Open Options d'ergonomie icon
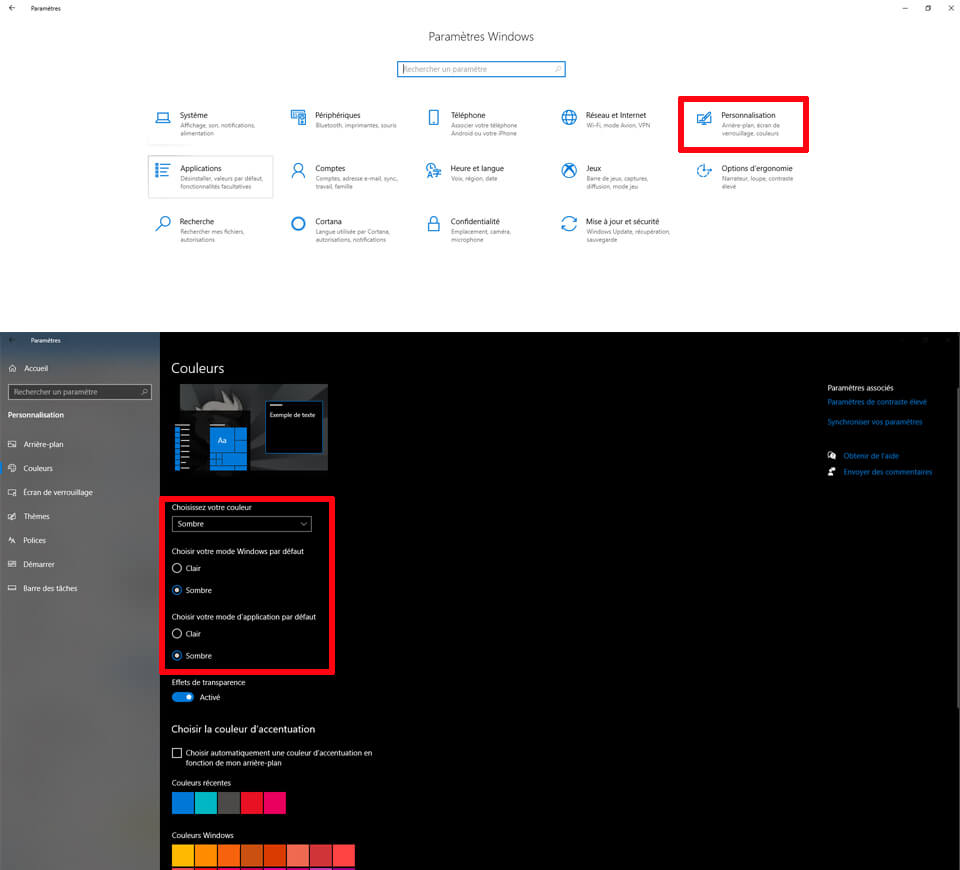The height and width of the screenshot is (870, 960). pyautogui.click(x=704, y=171)
